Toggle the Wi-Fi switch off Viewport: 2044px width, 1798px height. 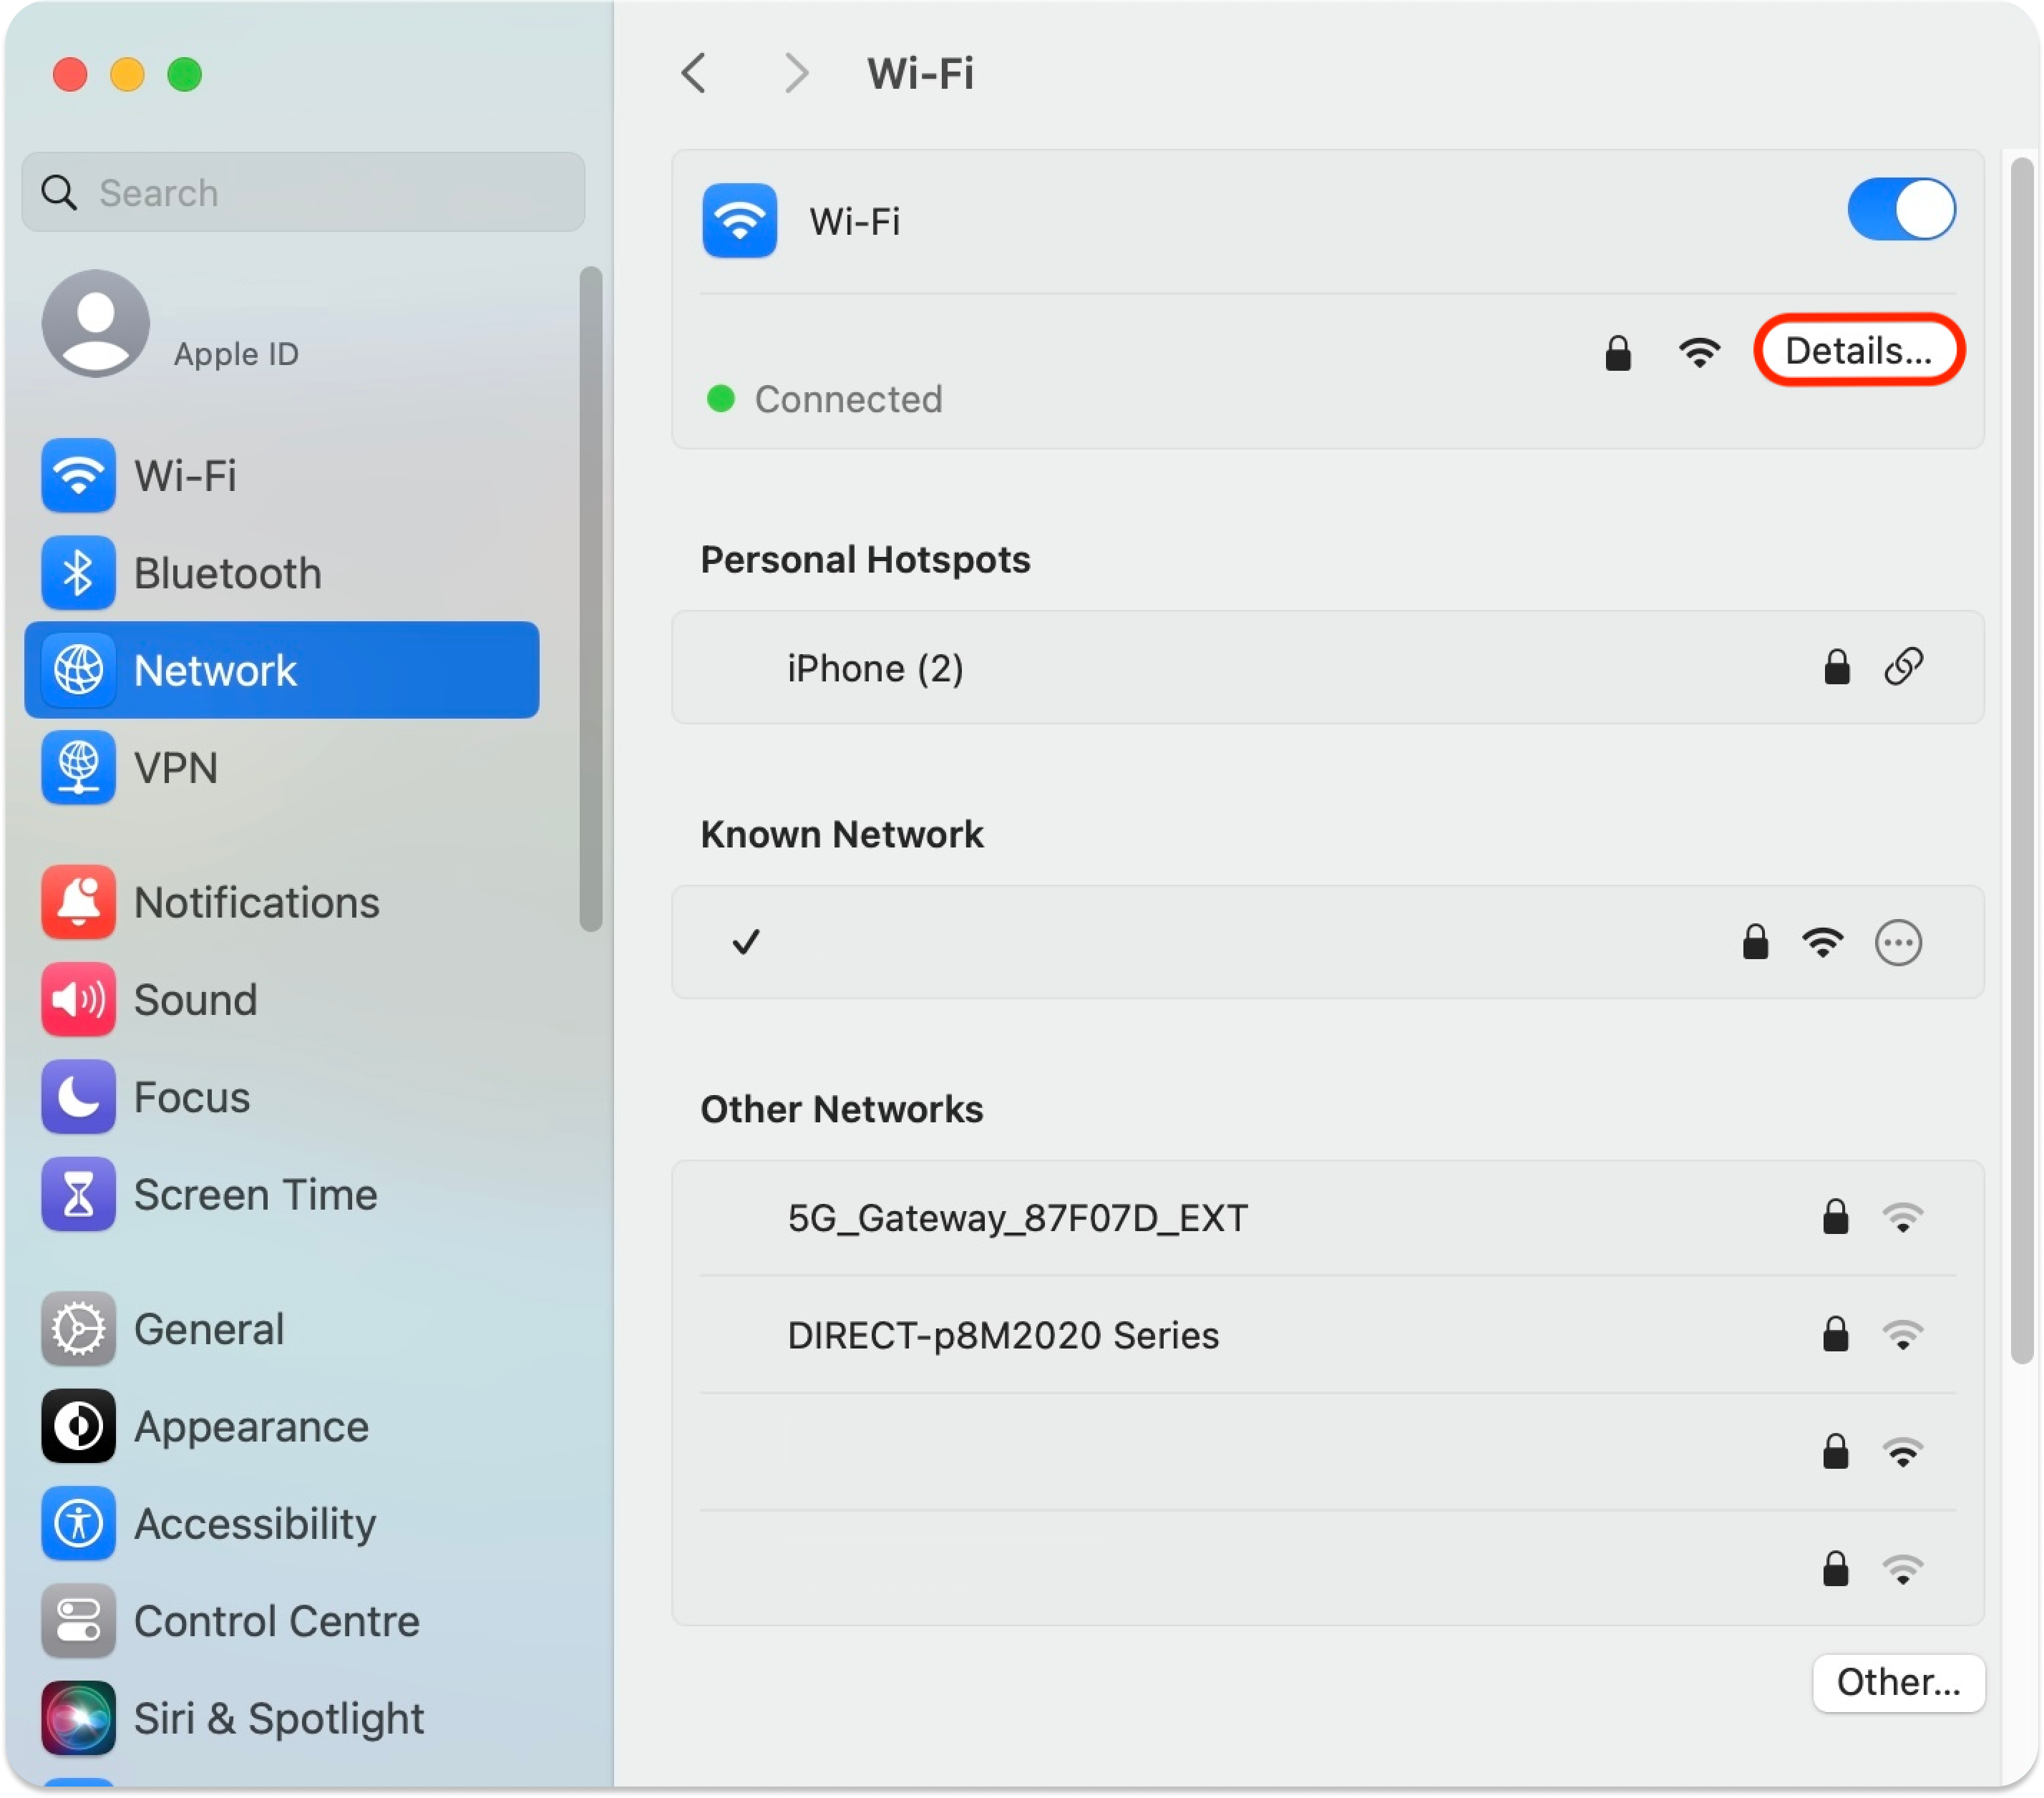[x=1900, y=210]
